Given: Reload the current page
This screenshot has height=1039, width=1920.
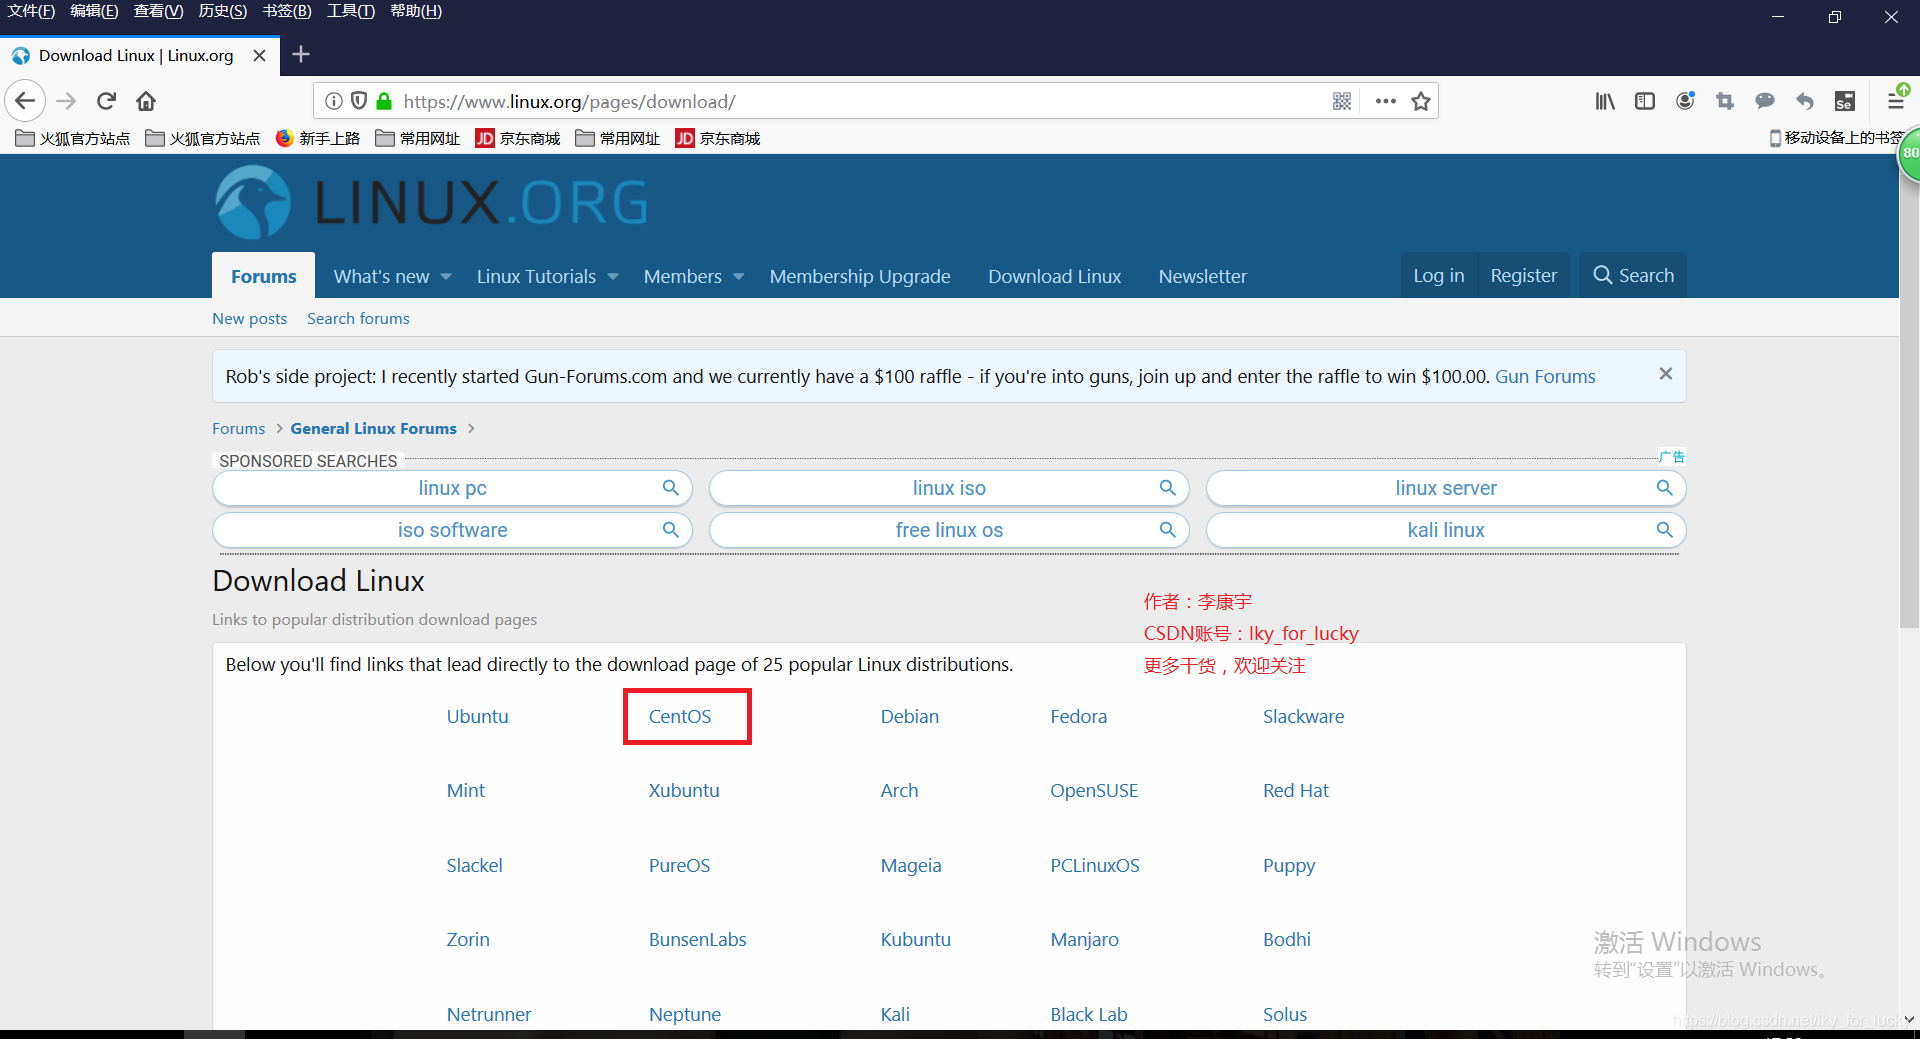Looking at the screenshot, I should pyautogui.click(x=107, y=101).
